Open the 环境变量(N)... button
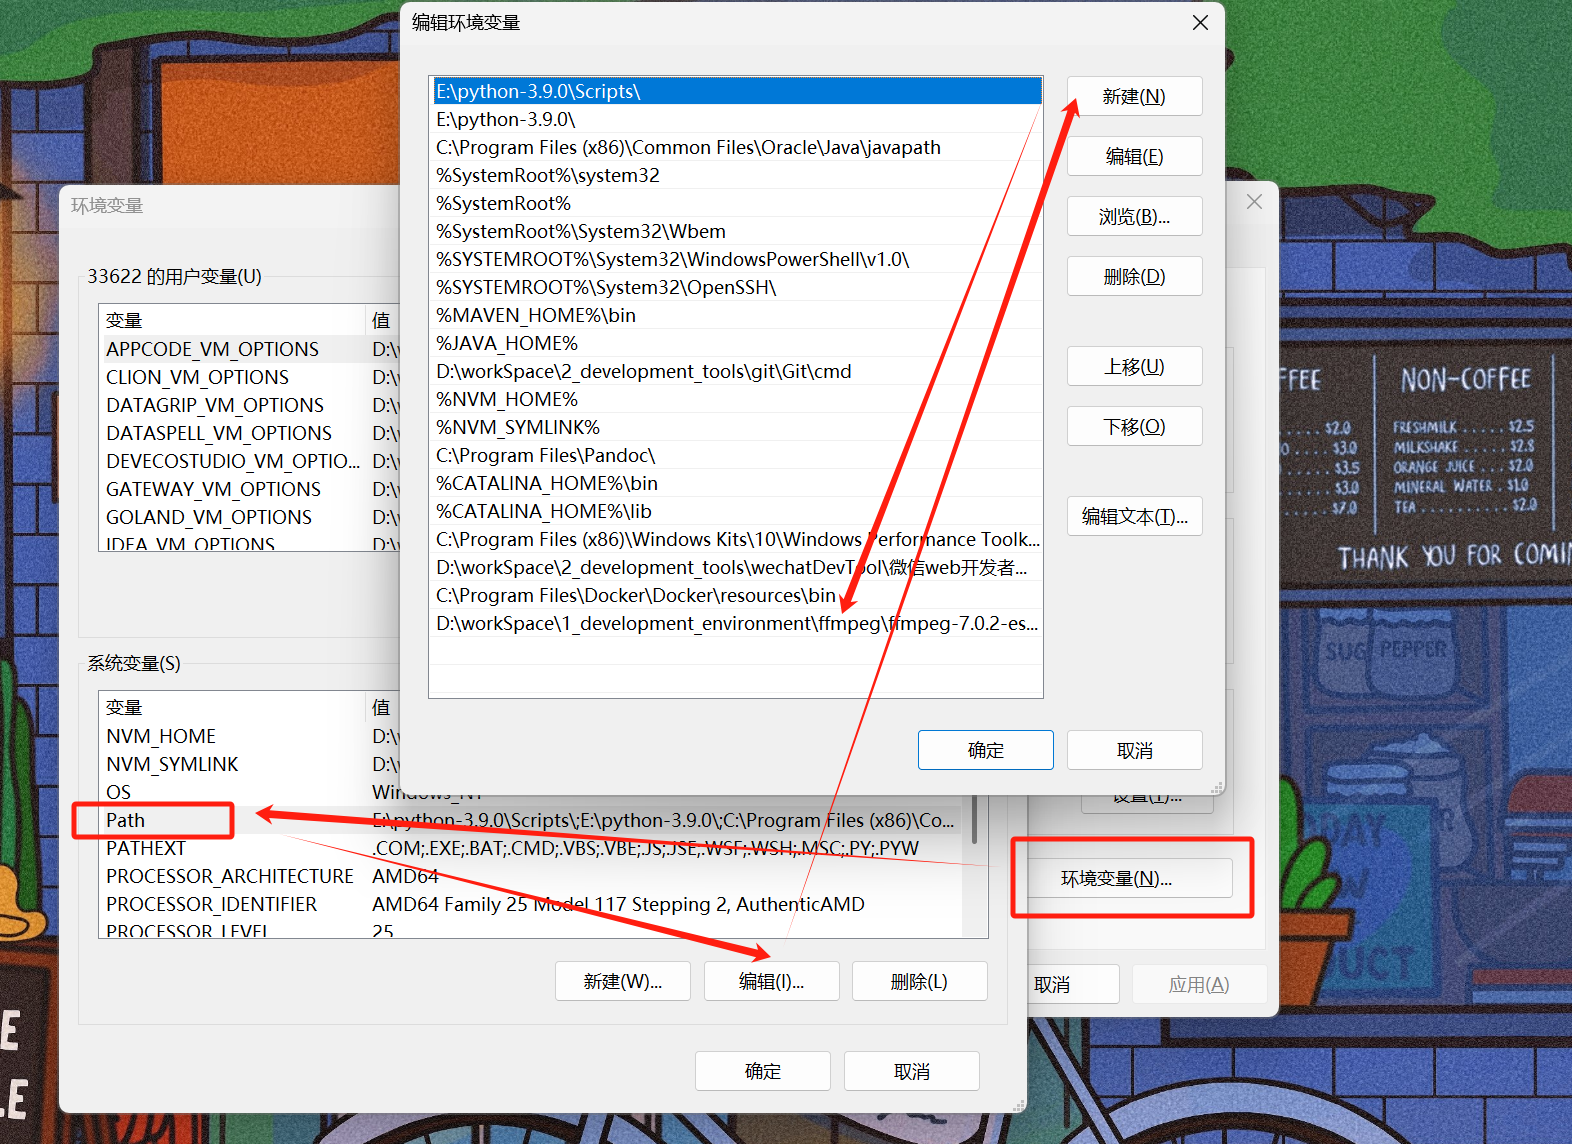 point(1116,878)
